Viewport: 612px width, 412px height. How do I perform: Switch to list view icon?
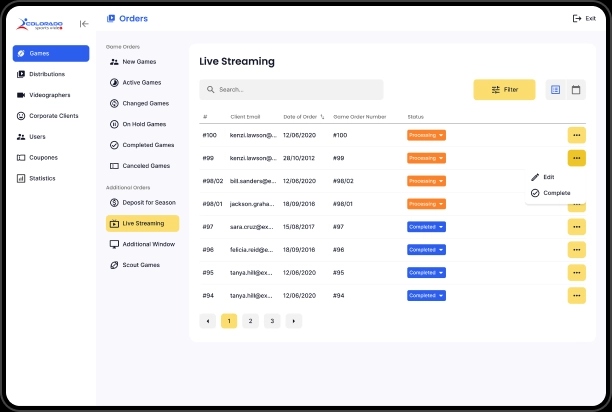pos(555,90)
